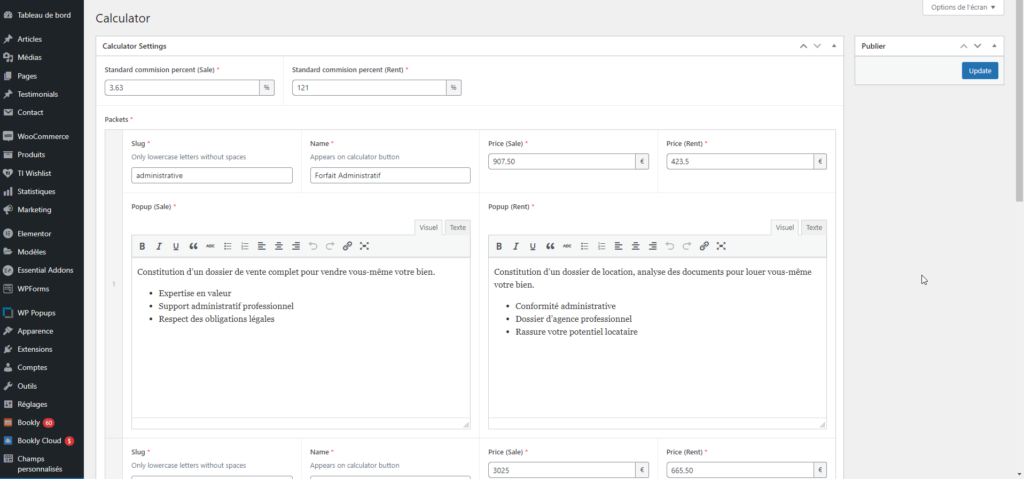
Task: Apply strikethrough in Popup (Sale) editor
Action: (x=210, y=246)
